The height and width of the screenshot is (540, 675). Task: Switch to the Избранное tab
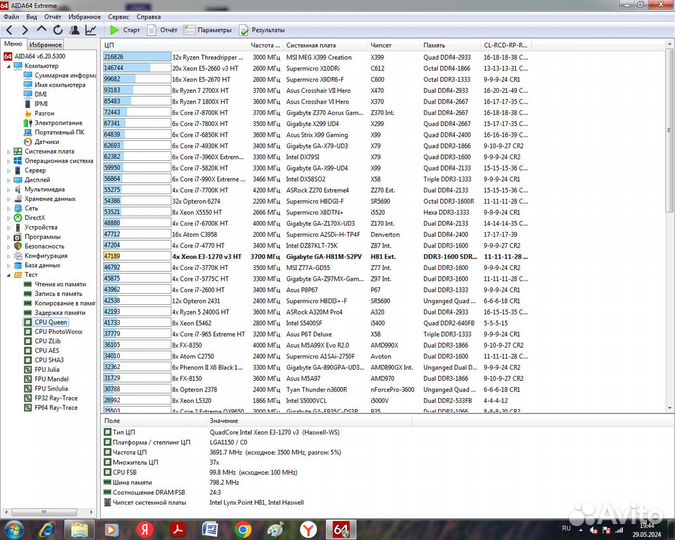[x=45, y=45]
